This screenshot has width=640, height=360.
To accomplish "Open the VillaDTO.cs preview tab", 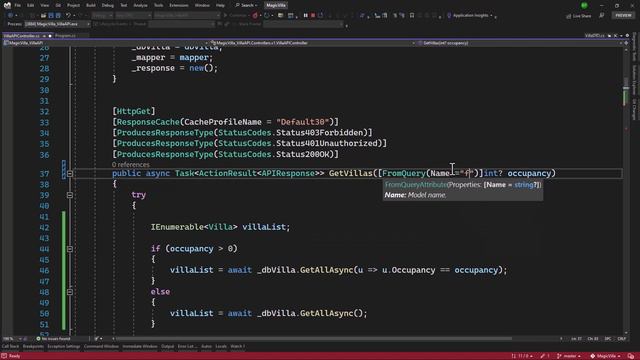I will tap(594, 36).
